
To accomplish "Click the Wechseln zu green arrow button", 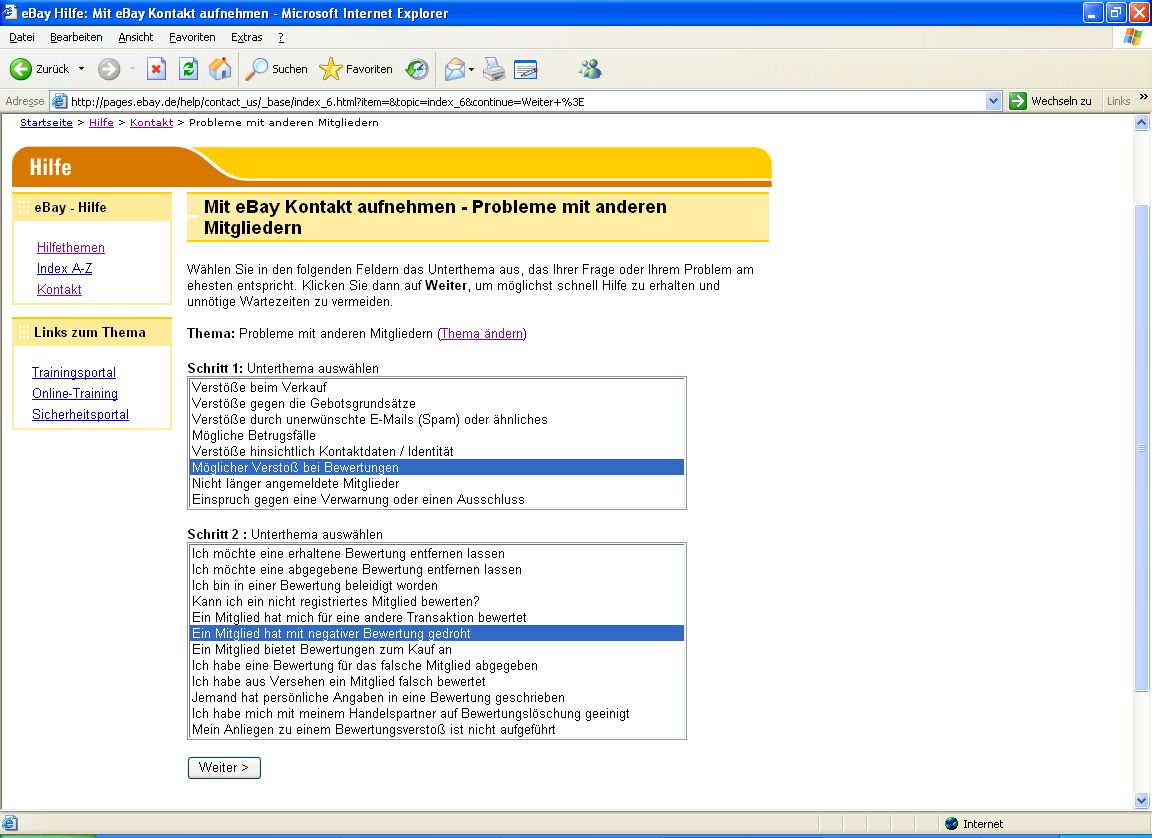I will click(1018, 101).
